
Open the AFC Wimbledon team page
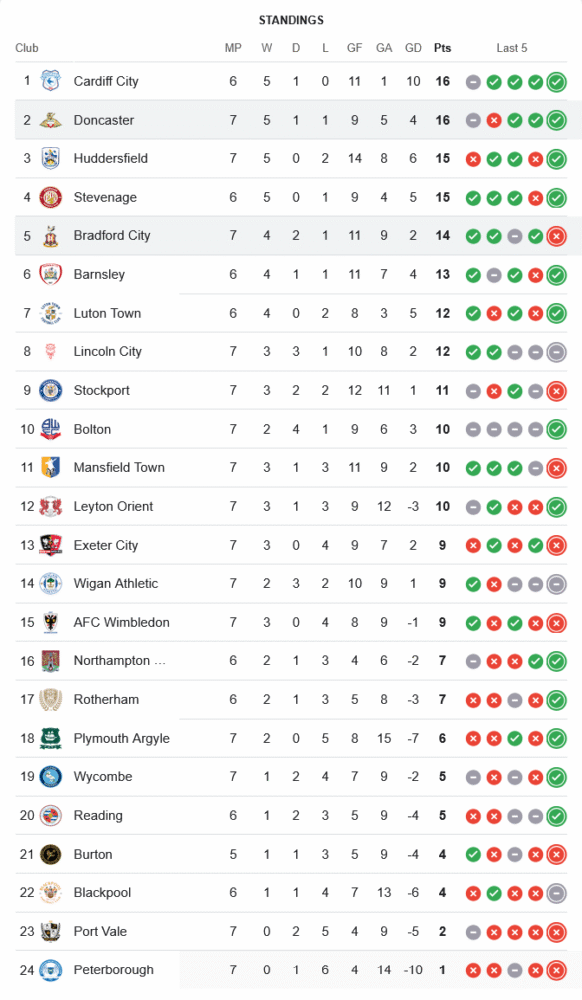tap(122, 622)
